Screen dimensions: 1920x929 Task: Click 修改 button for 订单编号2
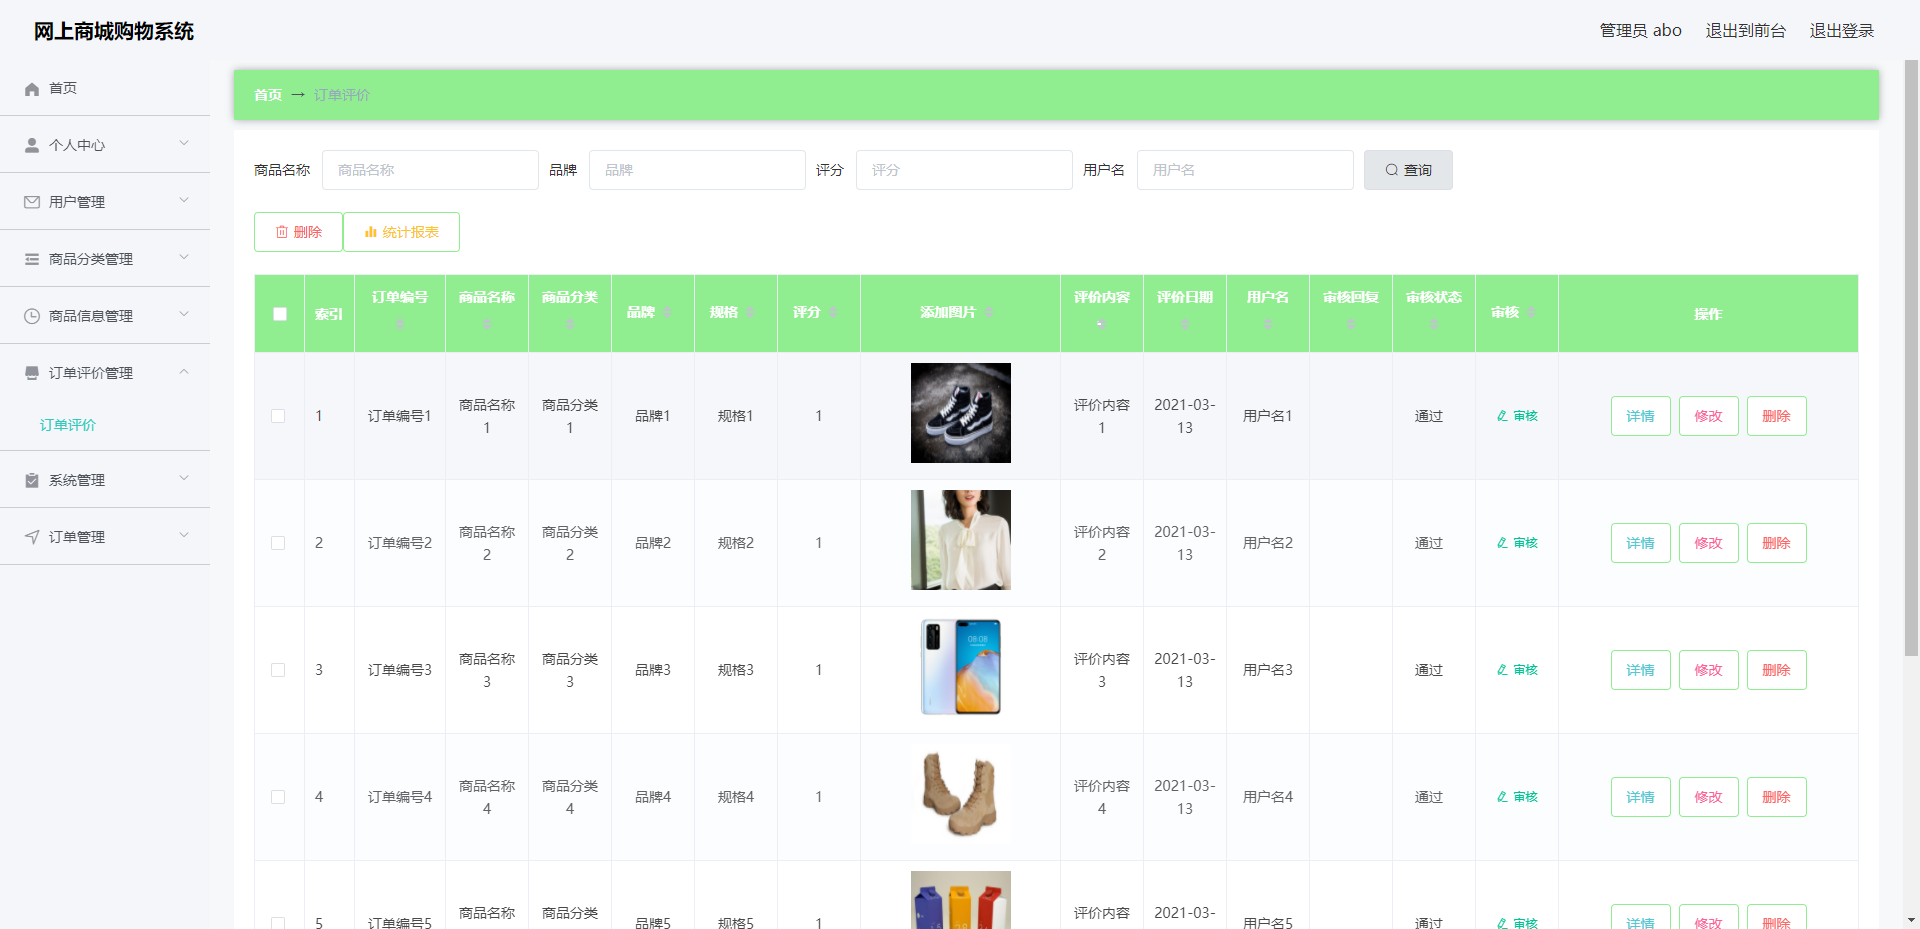point(1708,543)
